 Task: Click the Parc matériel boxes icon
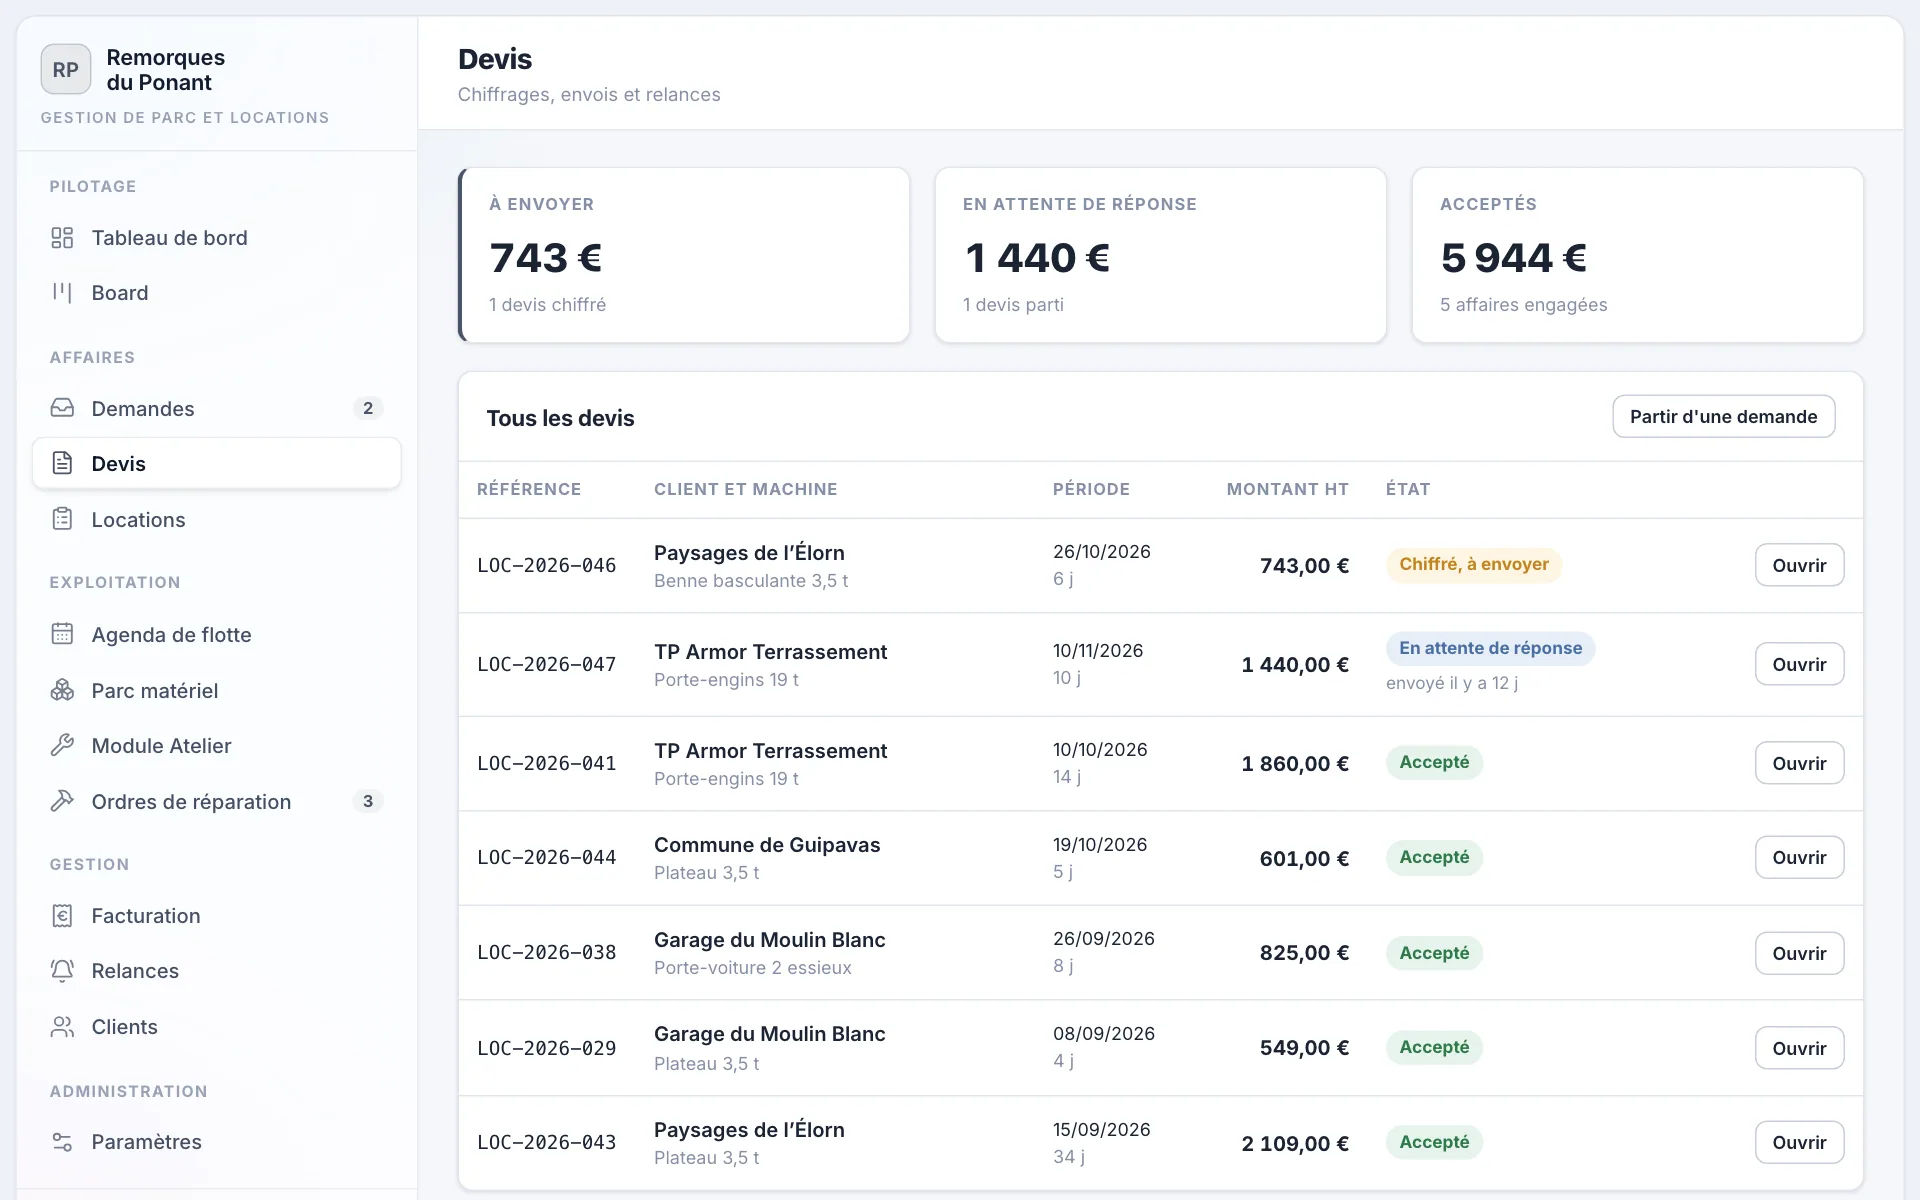point(62,690)
